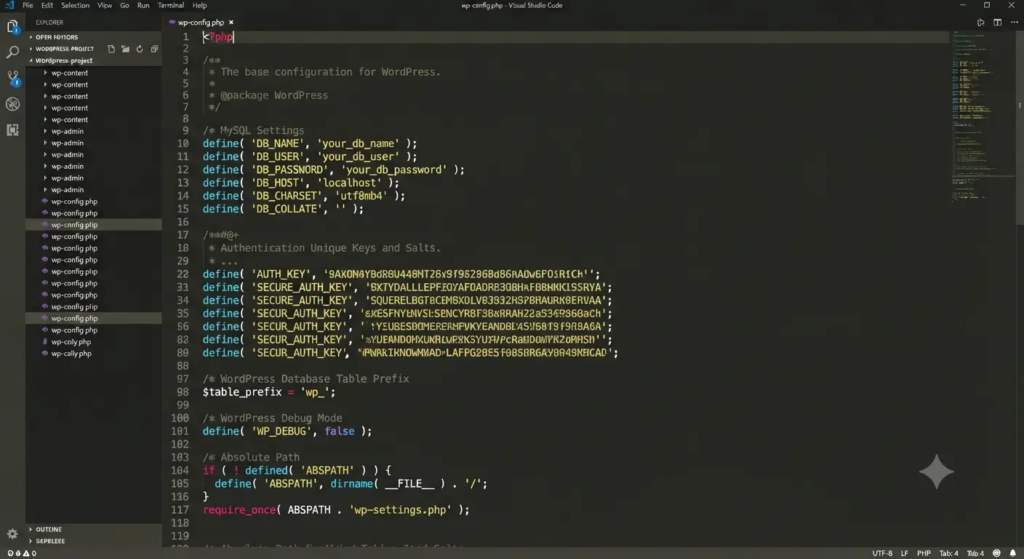
Task: Click the 'WordPress Debug Mode' comment
Action: (272, 418)
